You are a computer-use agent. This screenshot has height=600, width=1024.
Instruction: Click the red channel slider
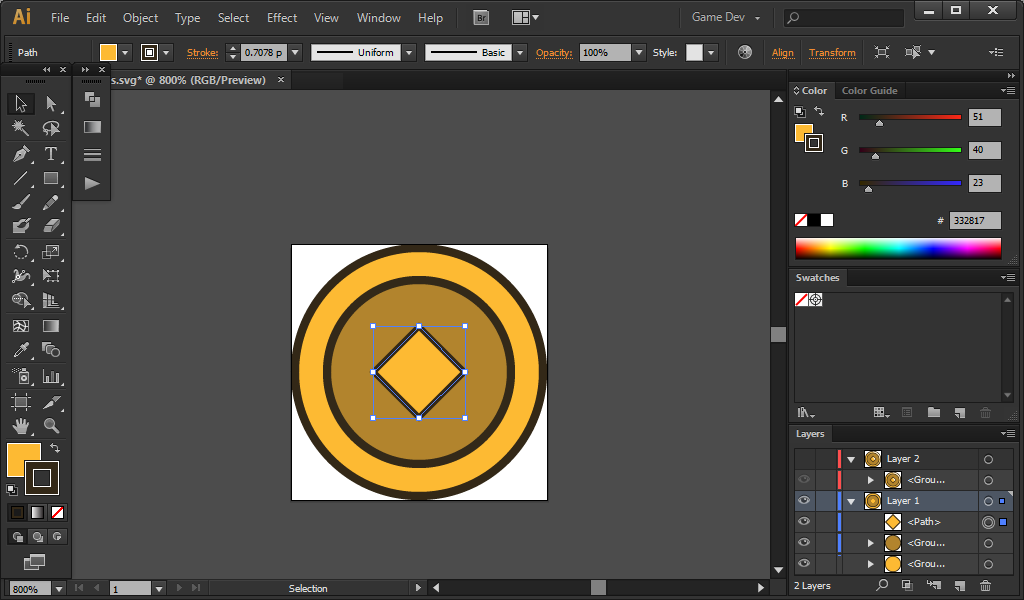click(x=910, y=118)
